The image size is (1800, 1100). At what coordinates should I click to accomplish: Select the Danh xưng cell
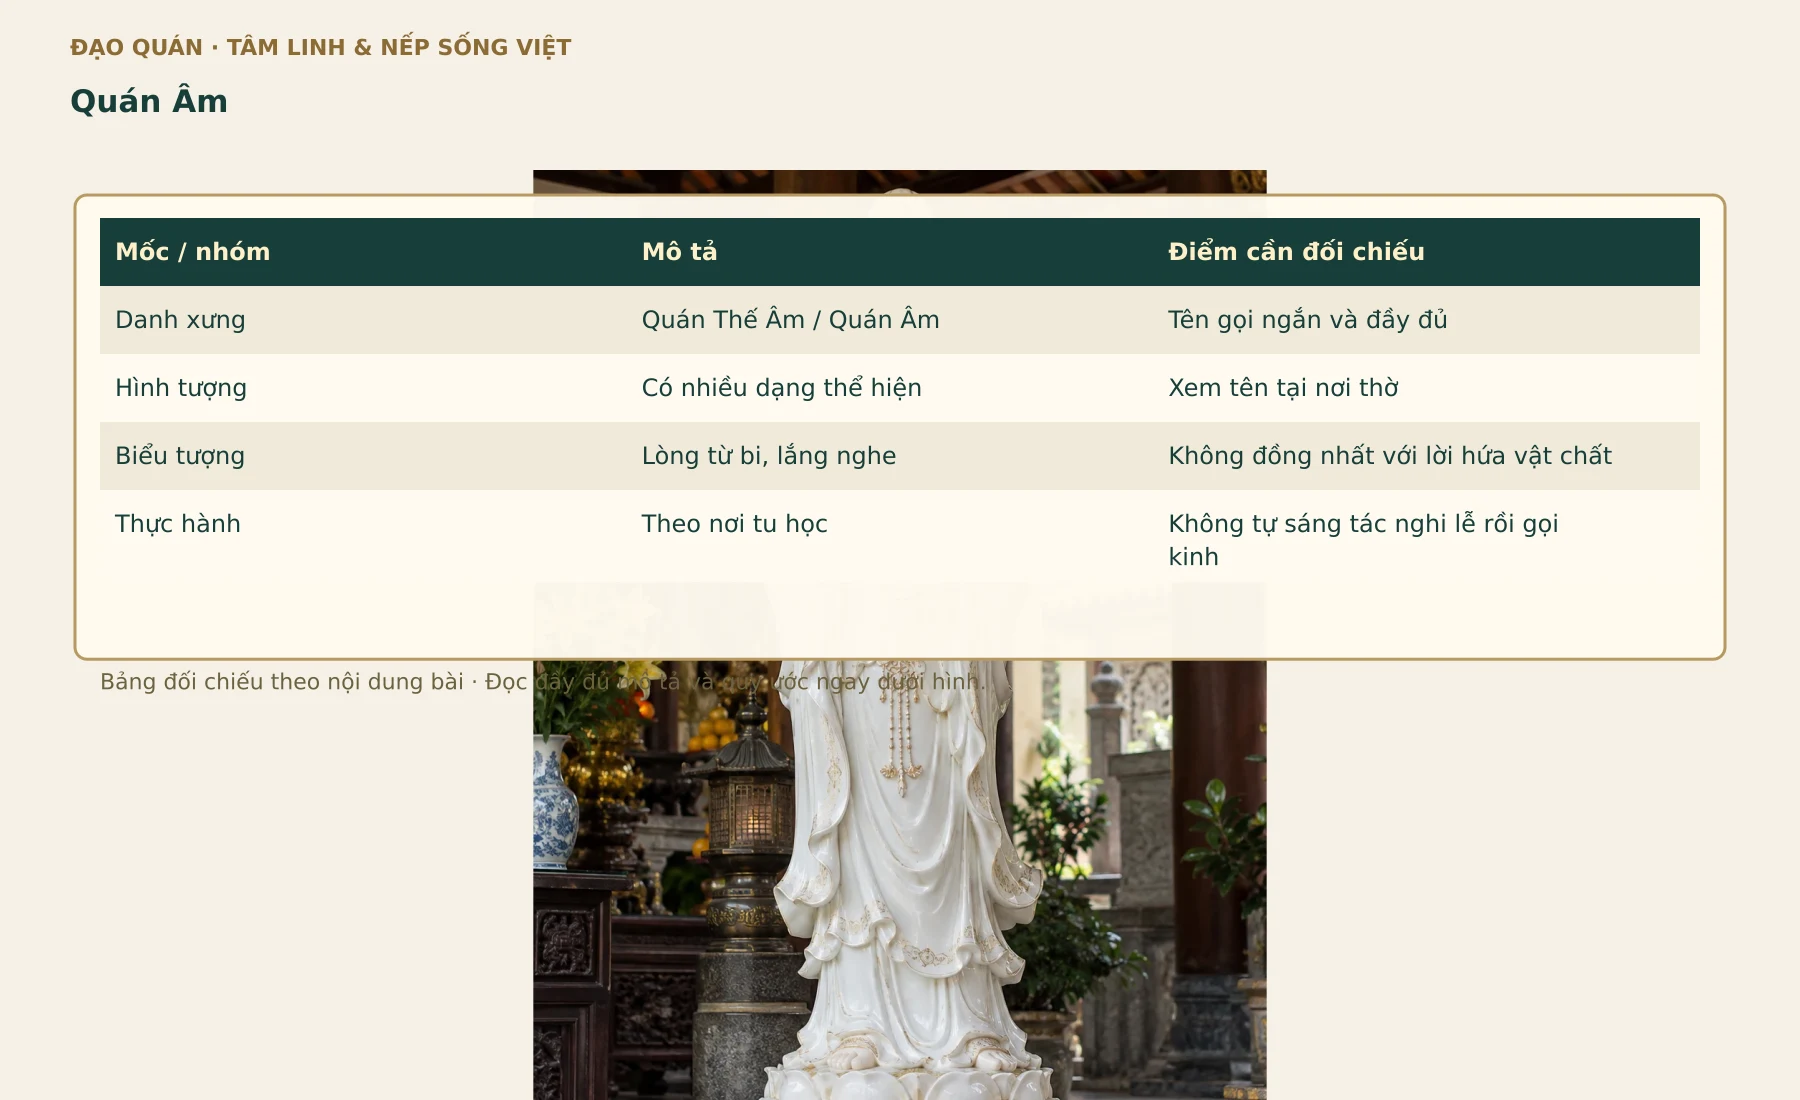point(363,320)
